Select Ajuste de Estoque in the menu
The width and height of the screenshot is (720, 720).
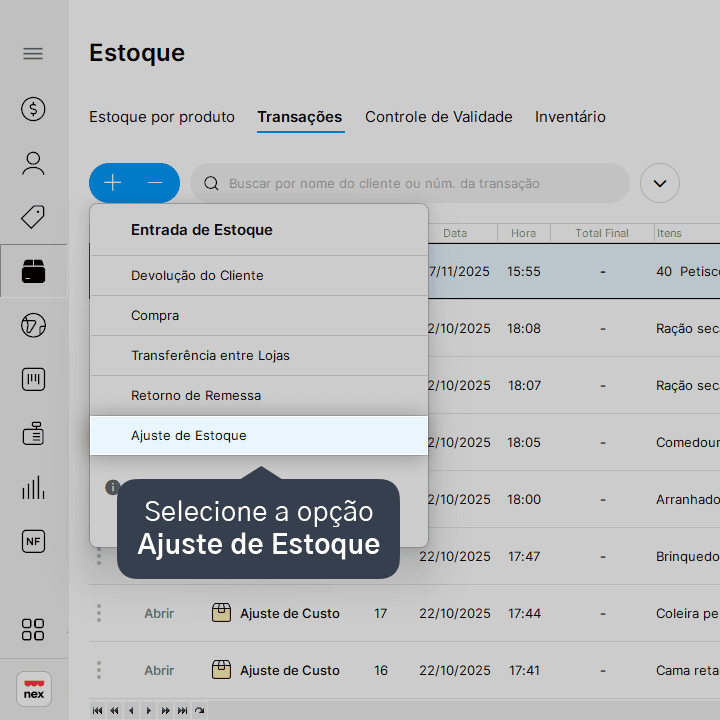[x=259, y=435]
